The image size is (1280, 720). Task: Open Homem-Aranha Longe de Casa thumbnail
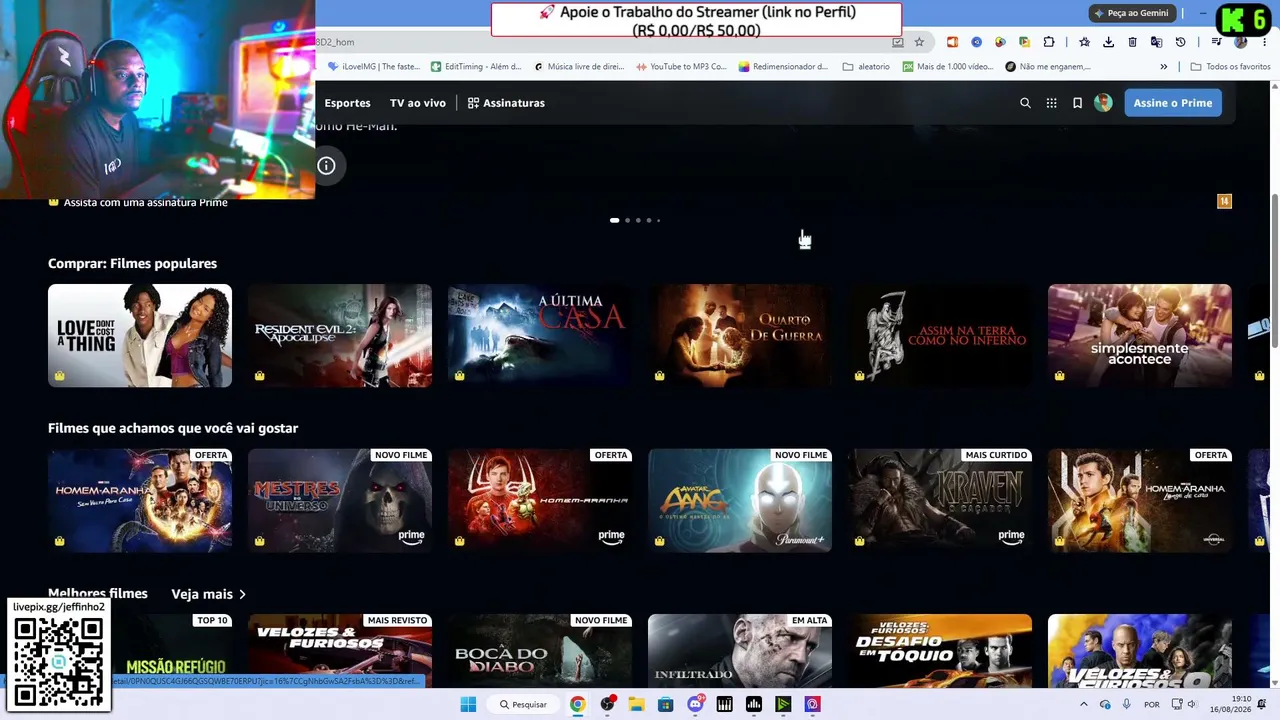[x=1140, y=500]
